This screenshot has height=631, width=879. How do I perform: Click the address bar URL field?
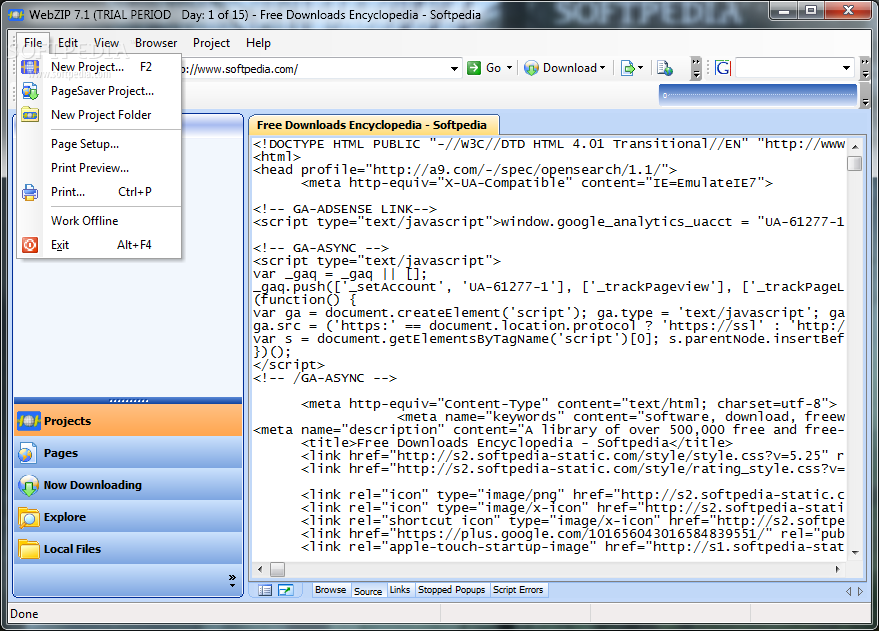pyautogui.click(x=314, y=69)
